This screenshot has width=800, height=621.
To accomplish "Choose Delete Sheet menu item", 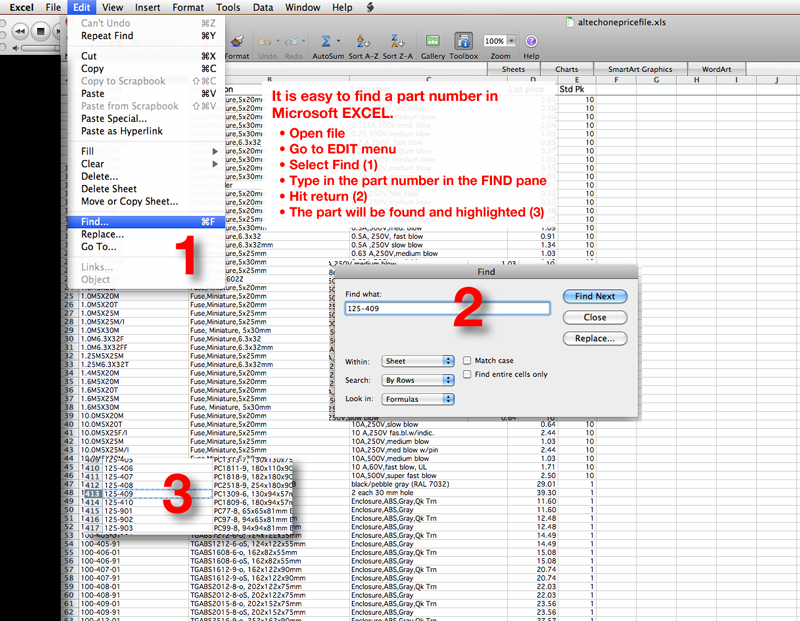I will point(146,189).
